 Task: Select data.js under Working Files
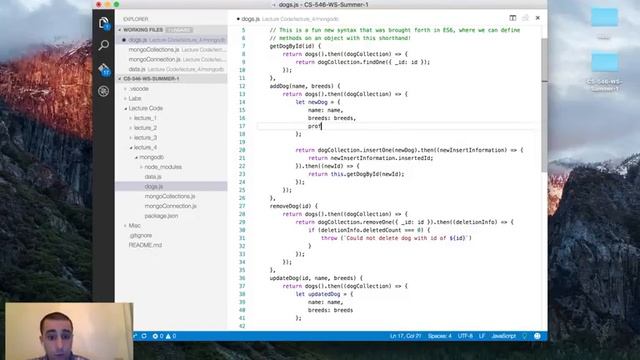171,69
